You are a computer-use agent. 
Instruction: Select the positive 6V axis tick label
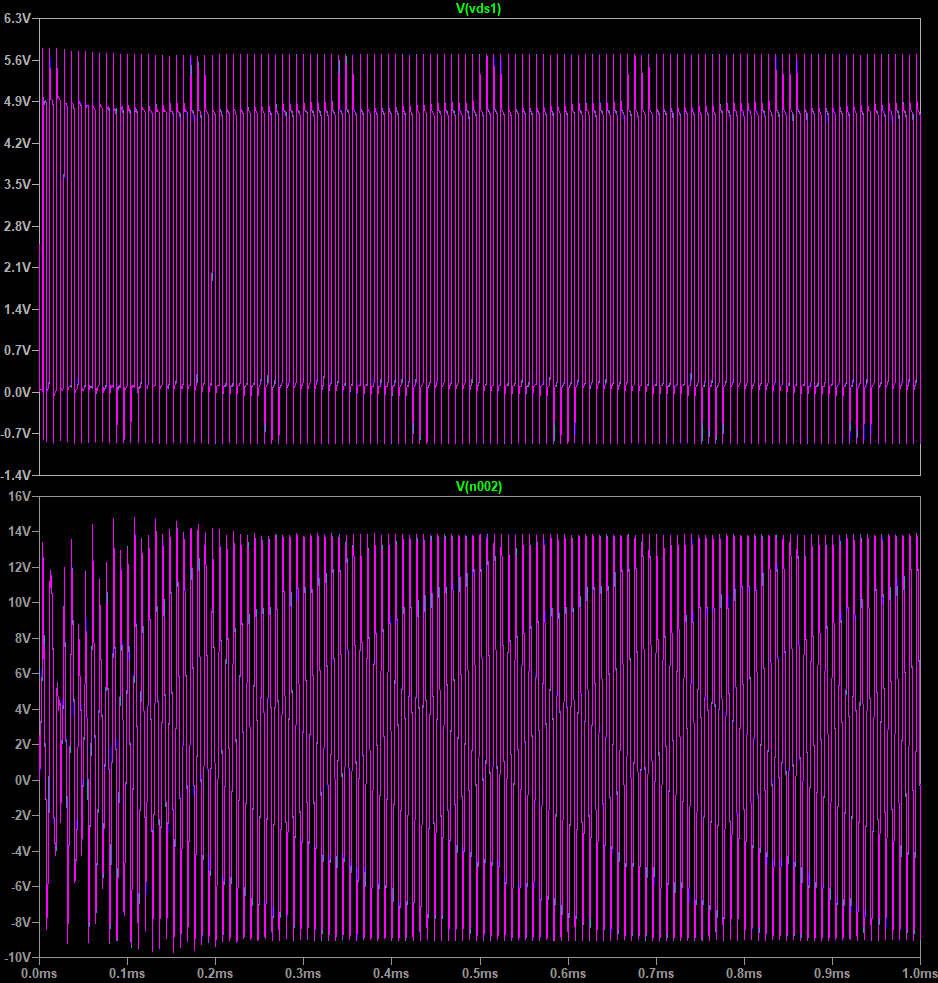pos(23,673)
